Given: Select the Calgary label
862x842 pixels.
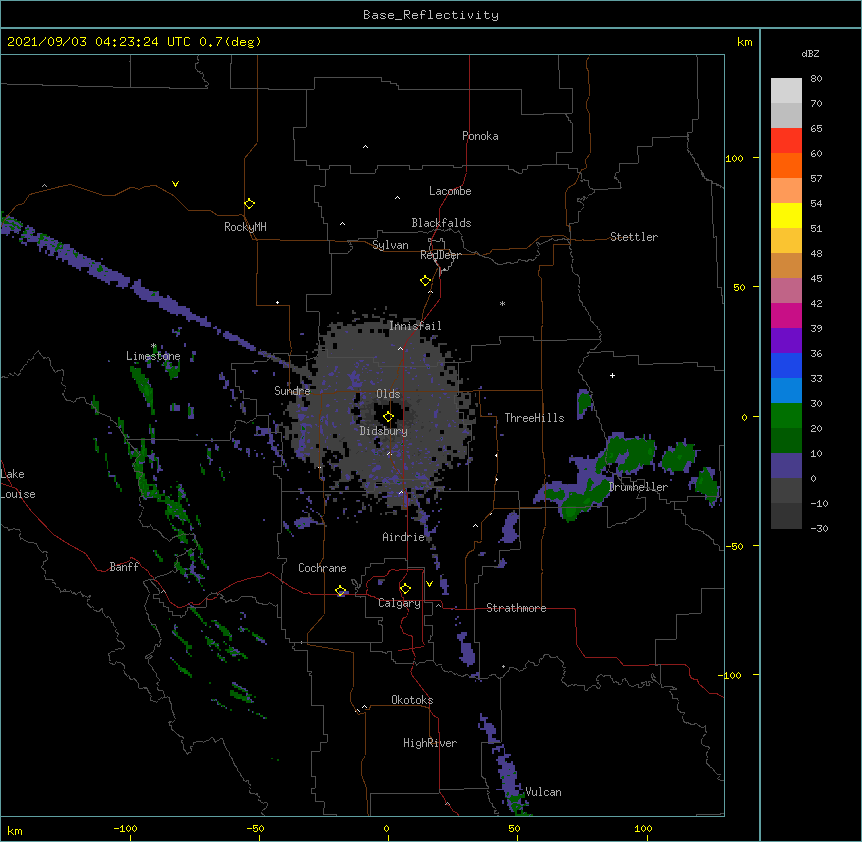Looking at the screenshot, I should coord(400,603).
